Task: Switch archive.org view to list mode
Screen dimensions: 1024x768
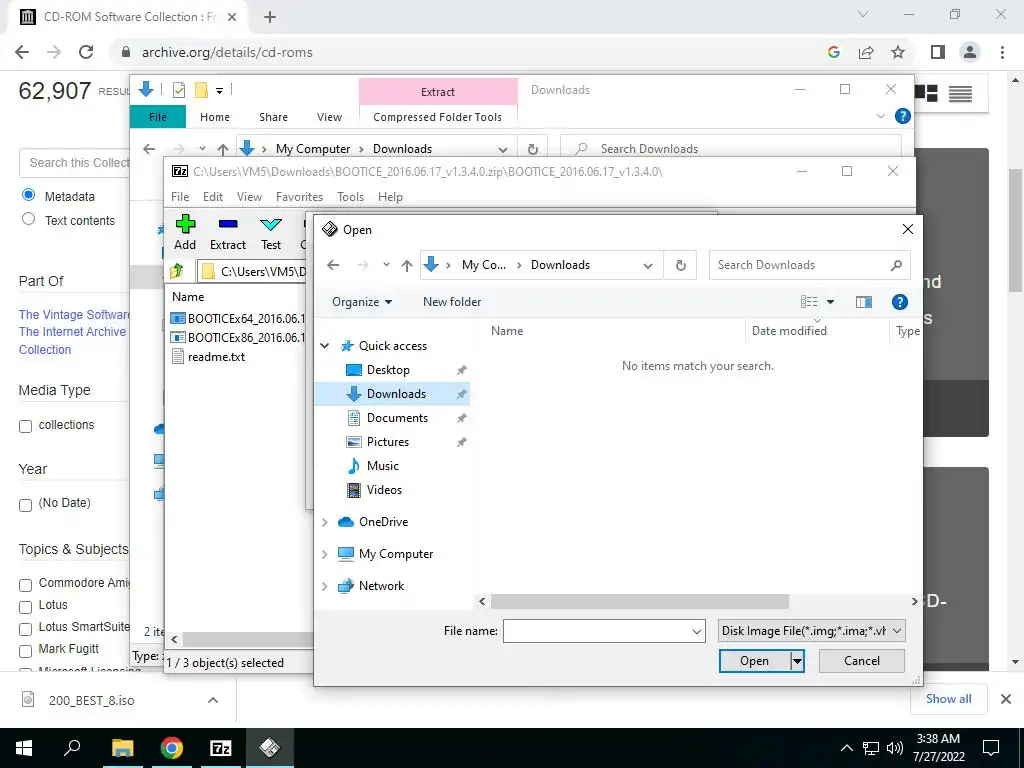Action: [x=960, y=94]
